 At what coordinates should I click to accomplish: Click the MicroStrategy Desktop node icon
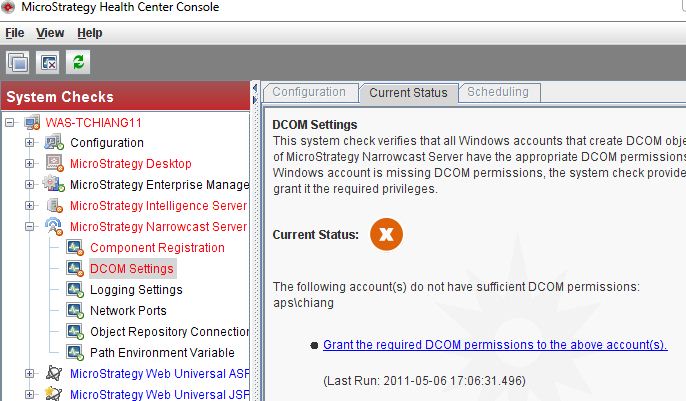(53, 164)
